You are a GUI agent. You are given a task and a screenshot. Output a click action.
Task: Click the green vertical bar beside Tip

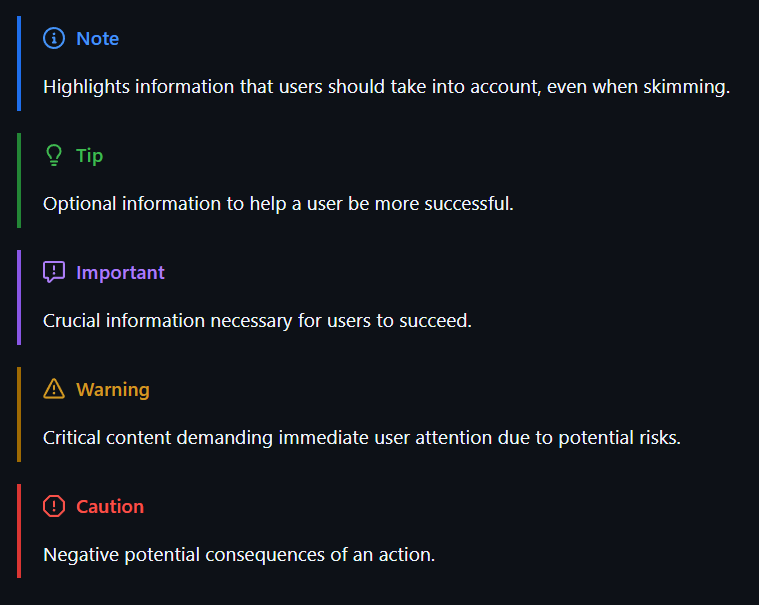tap(19, 180)
